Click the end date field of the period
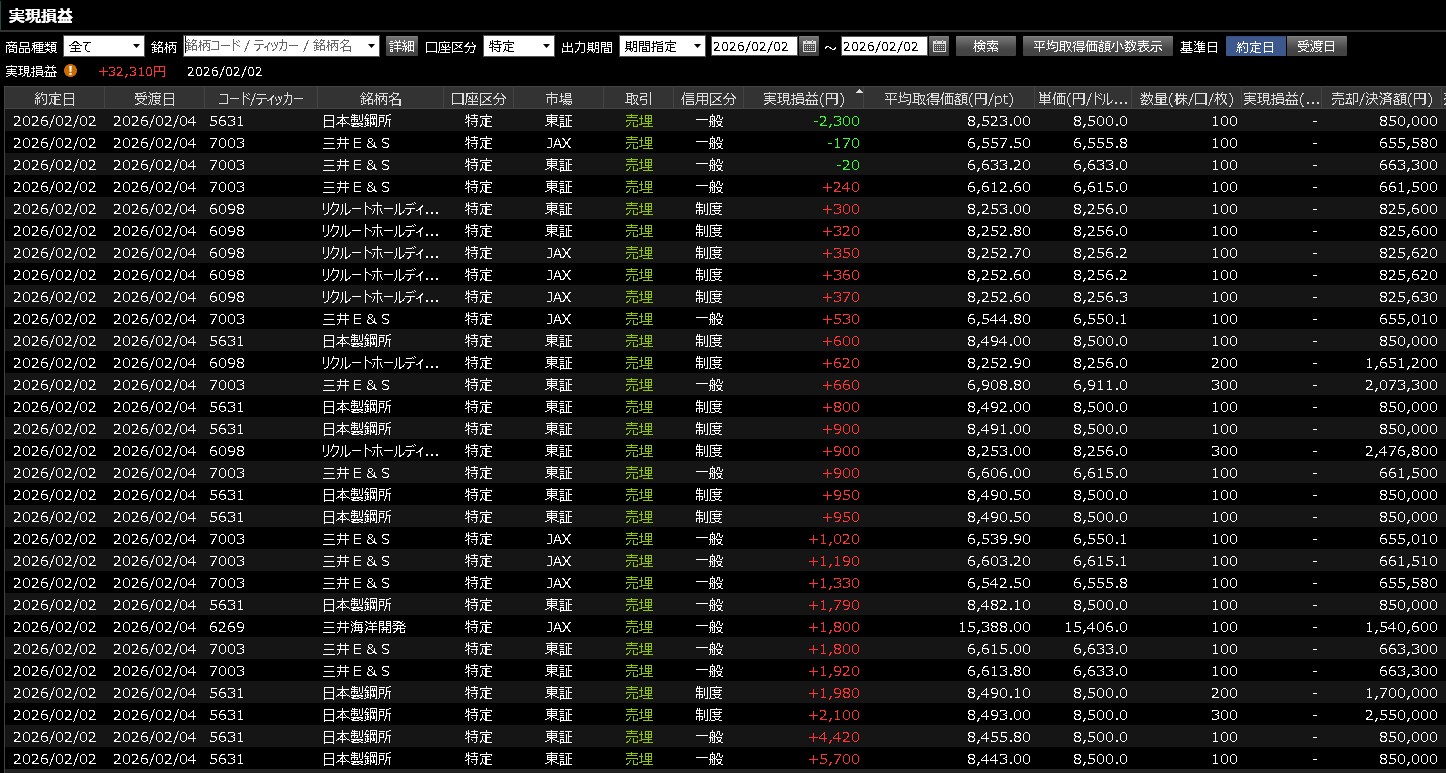This screenshot has width=1446, height=773. click(885, 46)
